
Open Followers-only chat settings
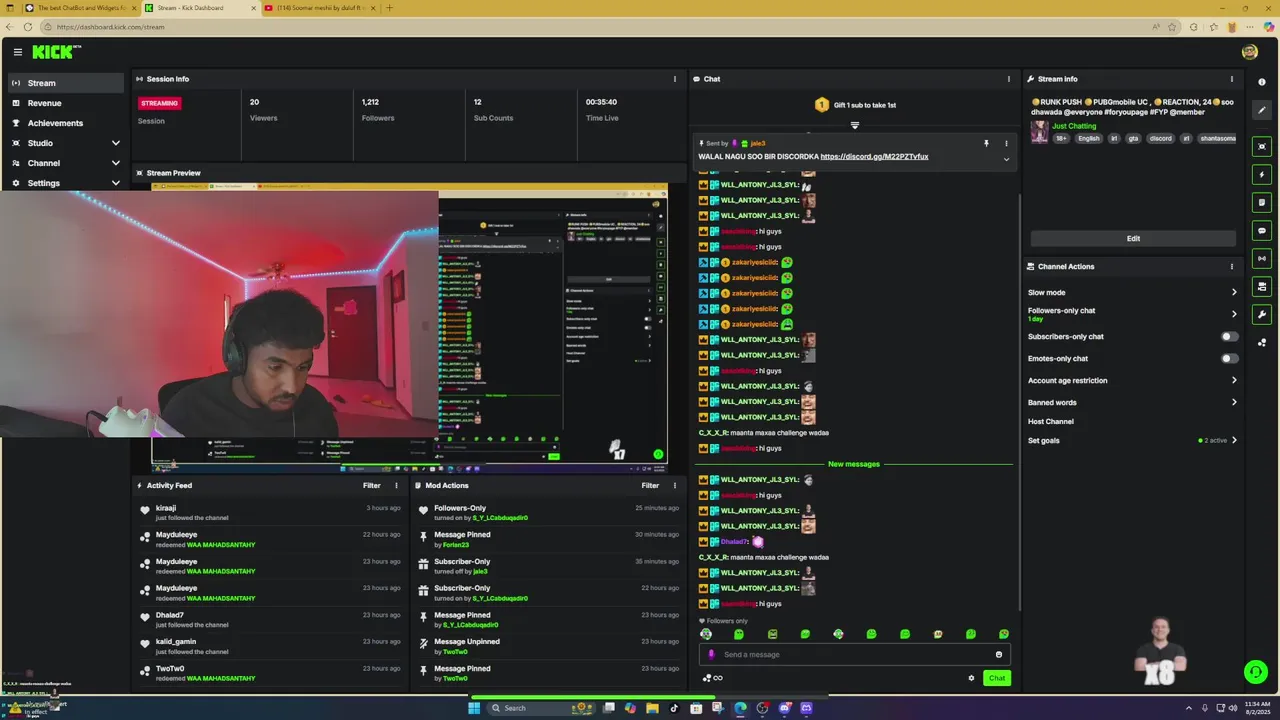coord(1132,314)
